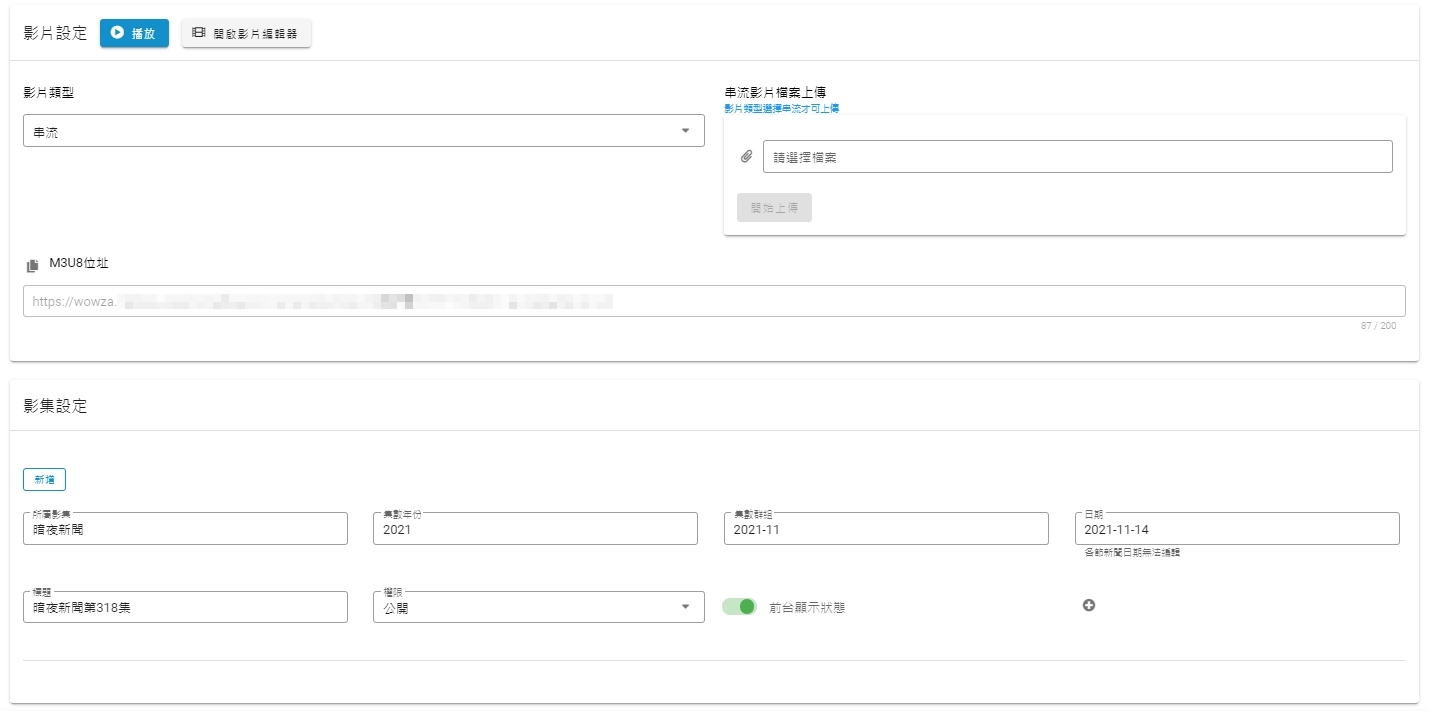The height and width of the screenshot is (711, 1429).
Task: Focus the 標題 field with 暗夜新聞第318集
Action: point(185,607)
